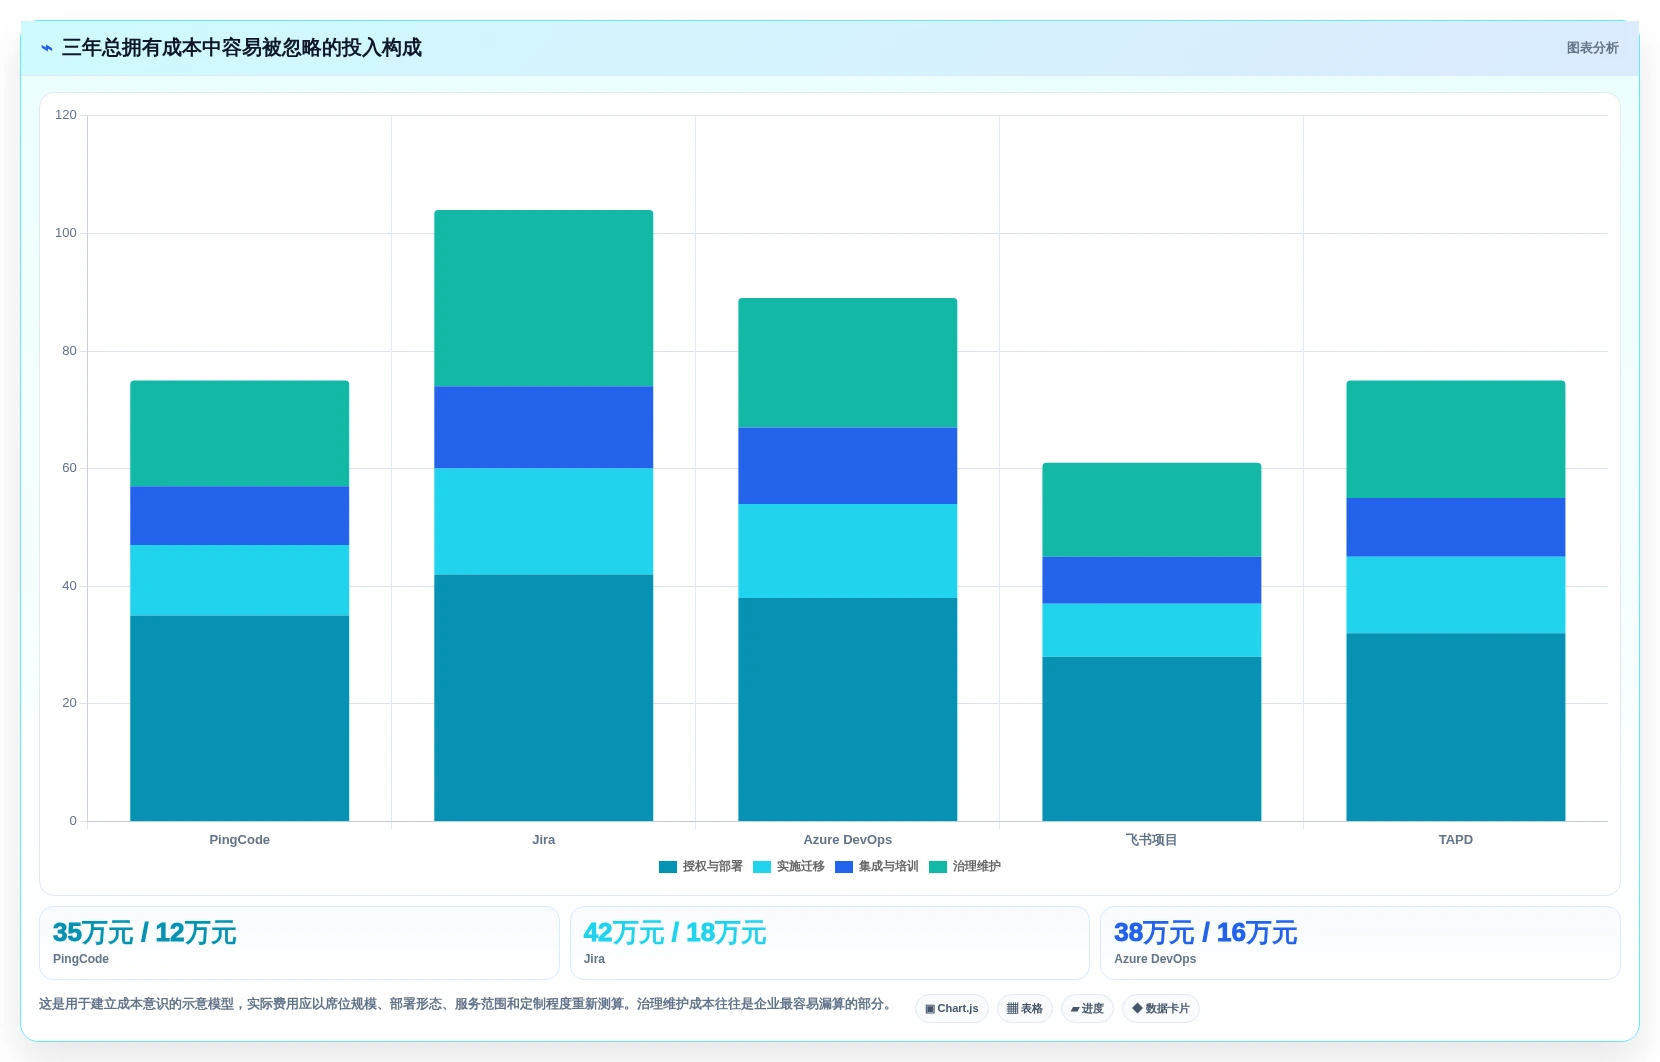Image resolution: width=1660 pixels, height=1062 pixels.
Task: Click the 0 y-axis tick label
Action: coord(73,821)
